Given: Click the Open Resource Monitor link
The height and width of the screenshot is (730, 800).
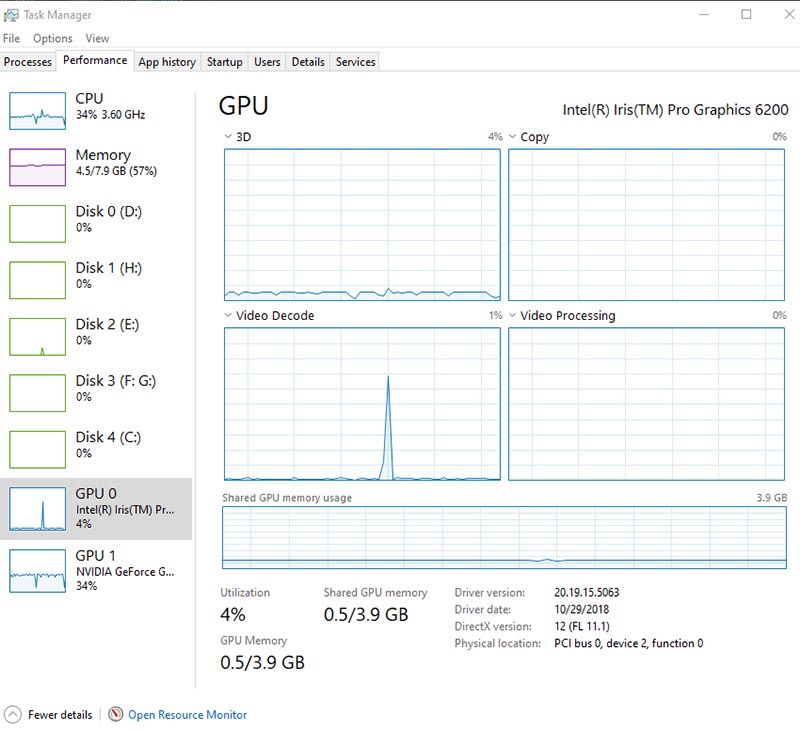Looking at the screenshot, I should [x=187, y=715].
